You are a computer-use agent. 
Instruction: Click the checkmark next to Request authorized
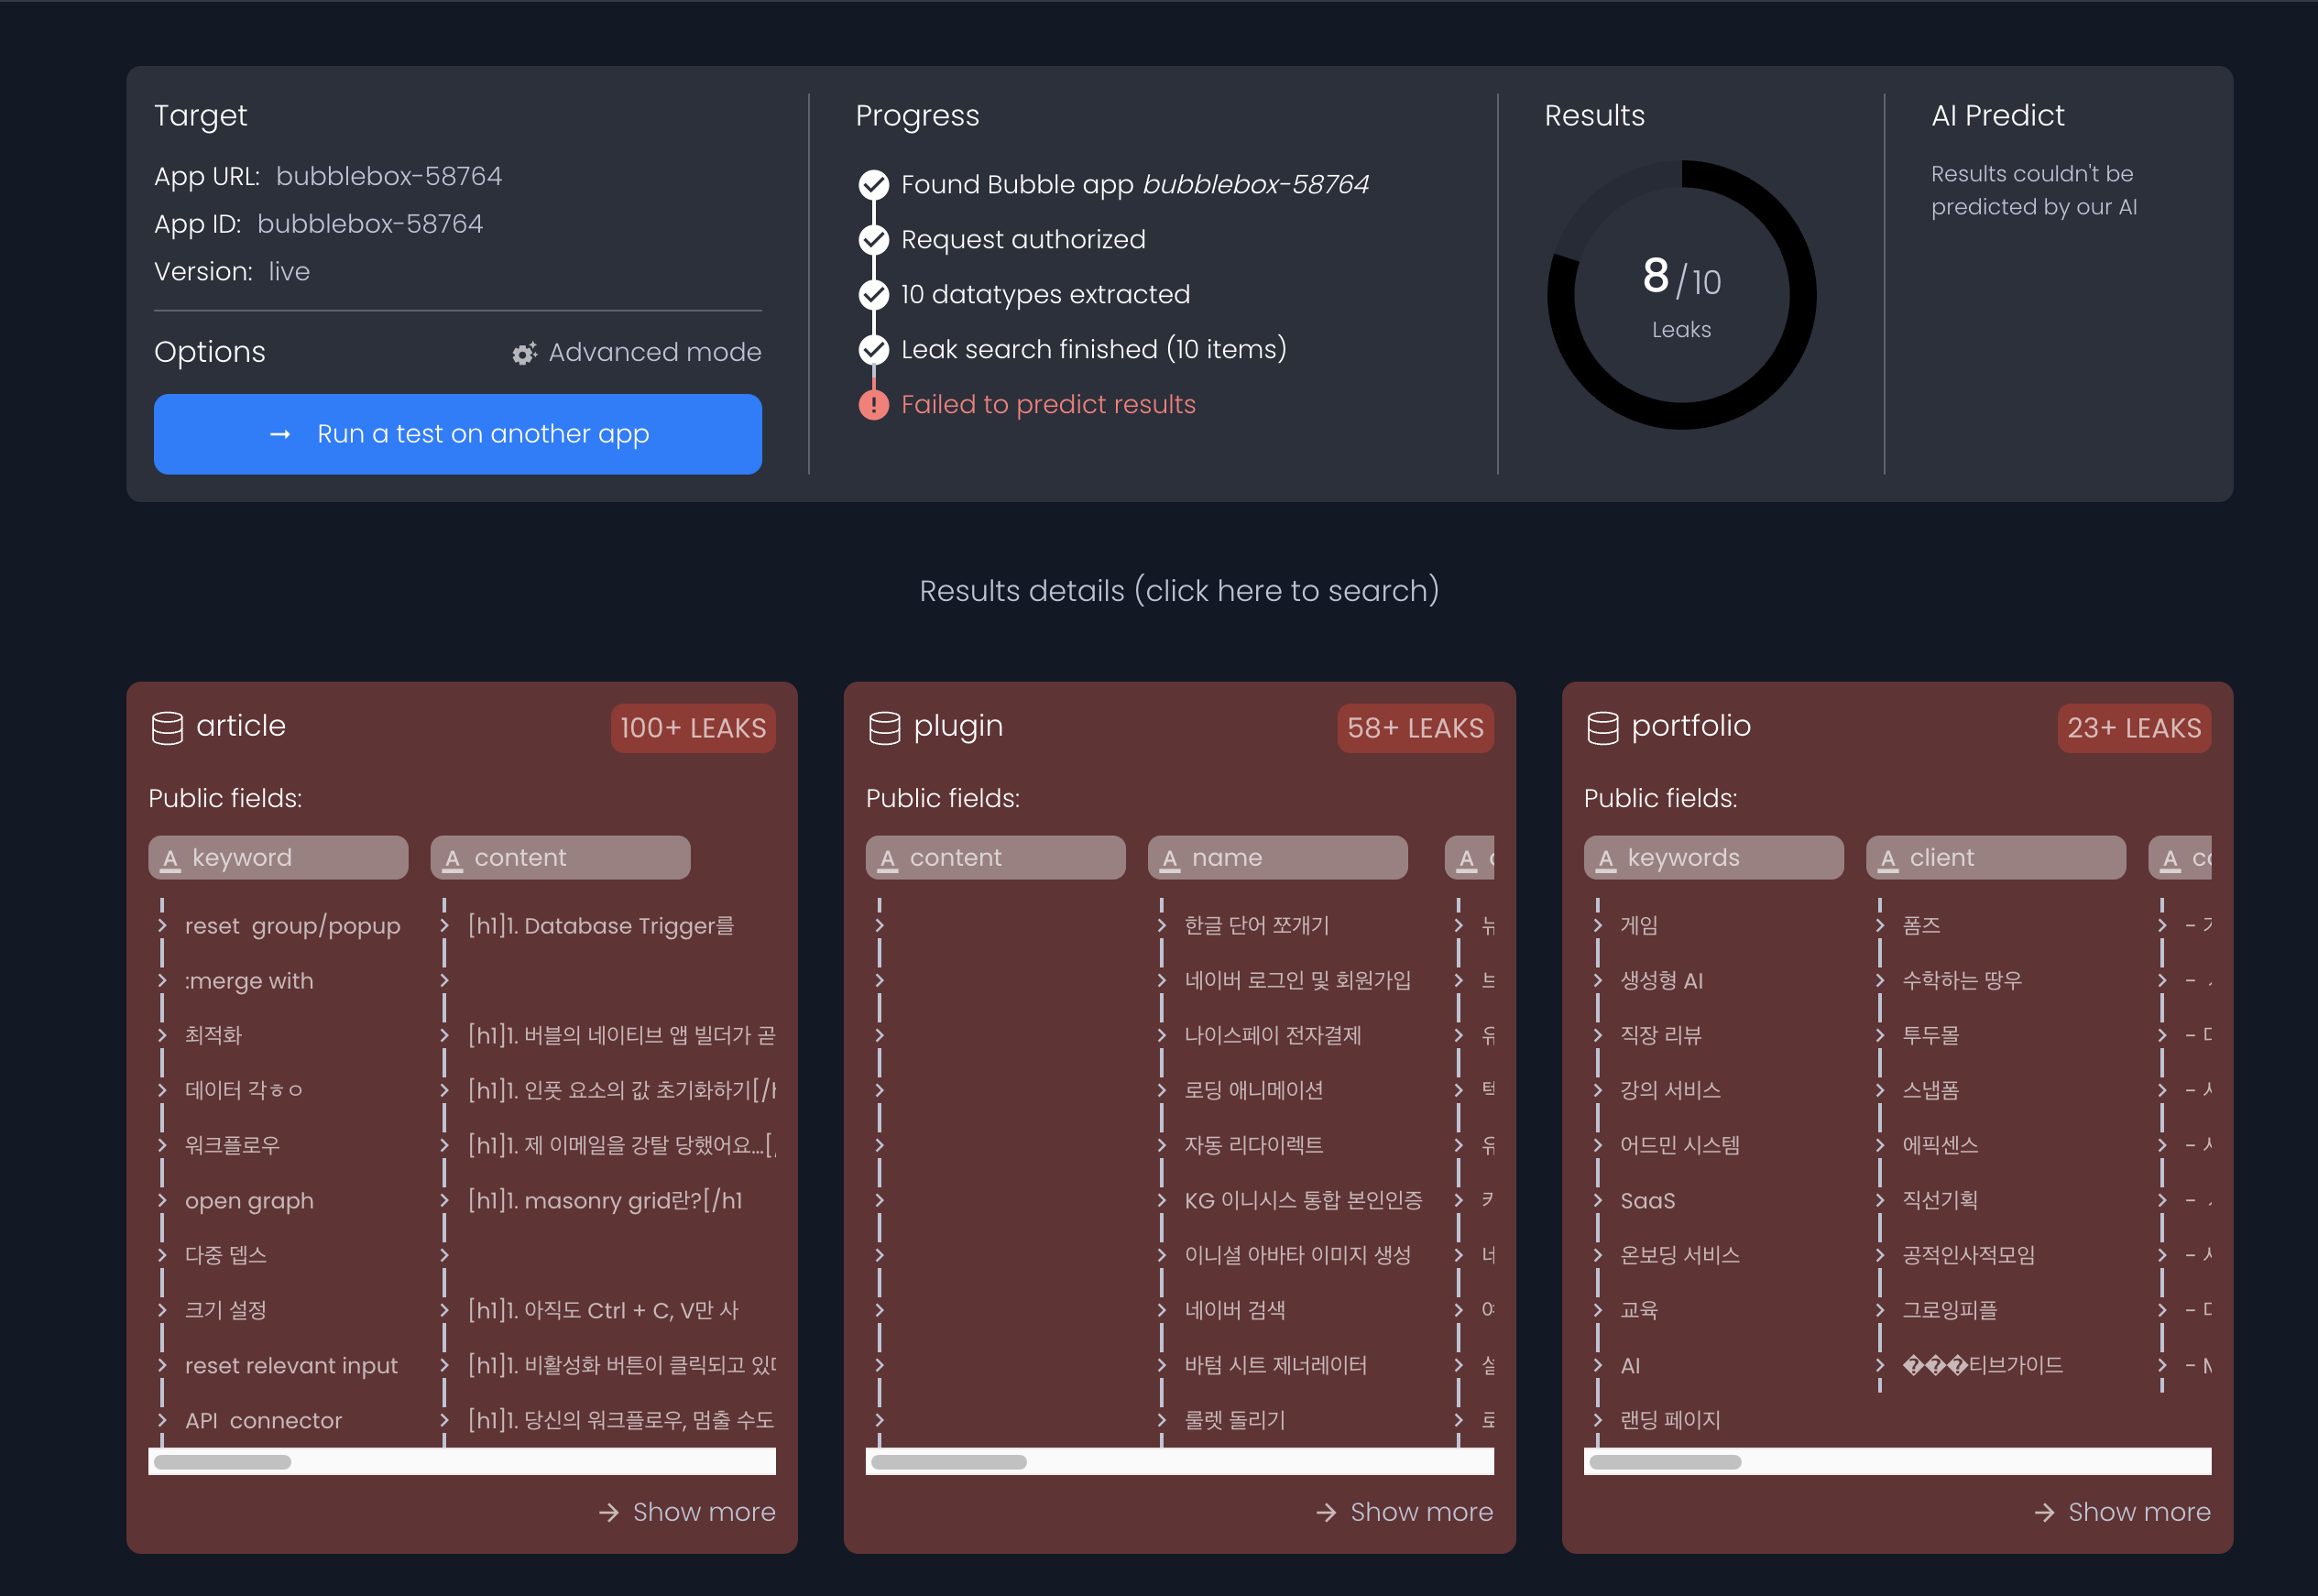tap(873, 240)
